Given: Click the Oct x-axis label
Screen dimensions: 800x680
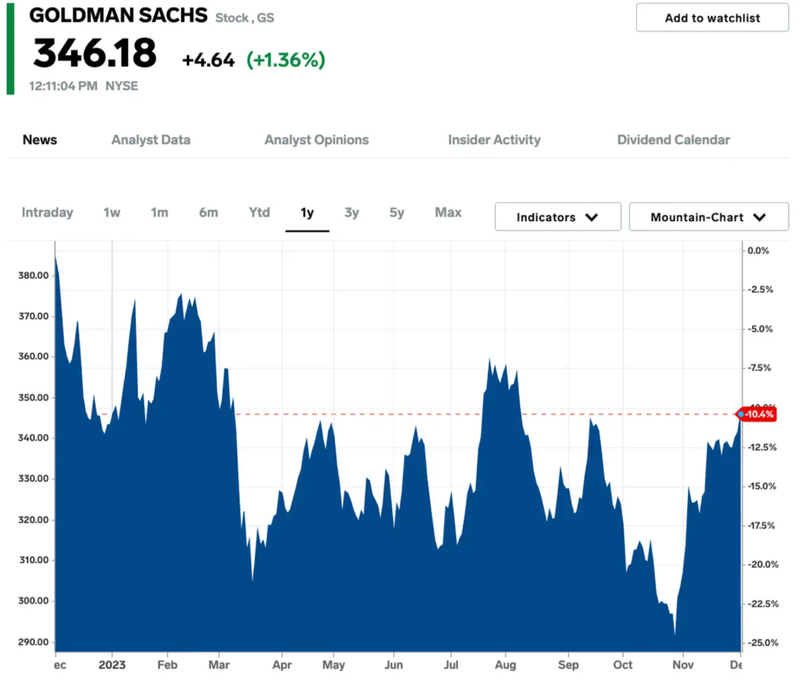Looking at the screenshot, I should point(622,665).
